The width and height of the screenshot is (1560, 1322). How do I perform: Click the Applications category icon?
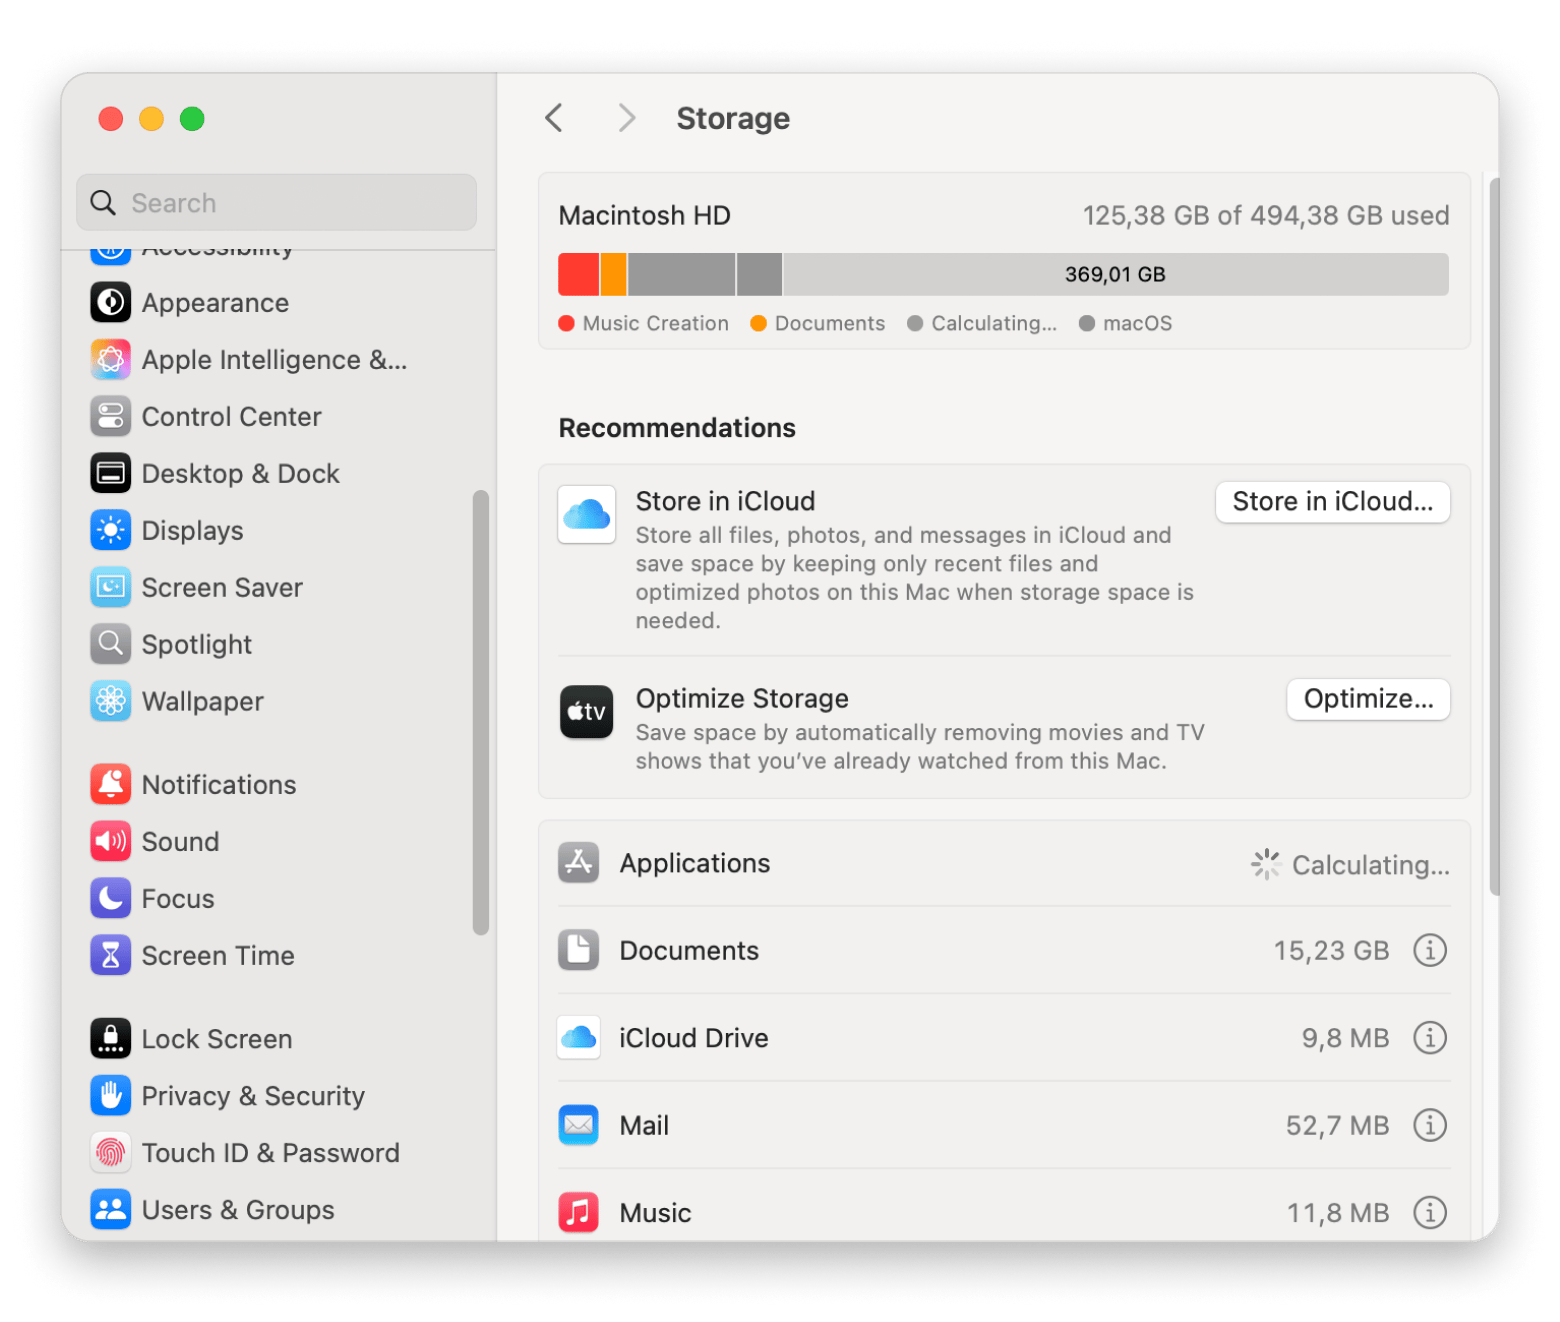(x=579, y=862)
